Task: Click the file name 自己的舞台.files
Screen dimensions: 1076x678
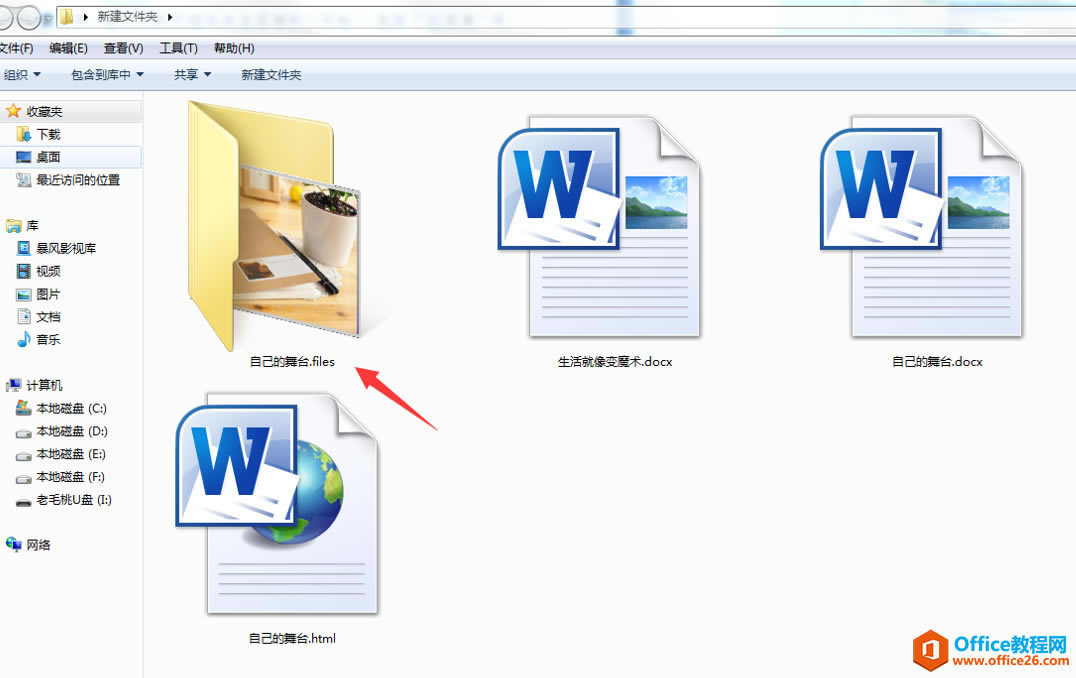Action: [292, 362]
